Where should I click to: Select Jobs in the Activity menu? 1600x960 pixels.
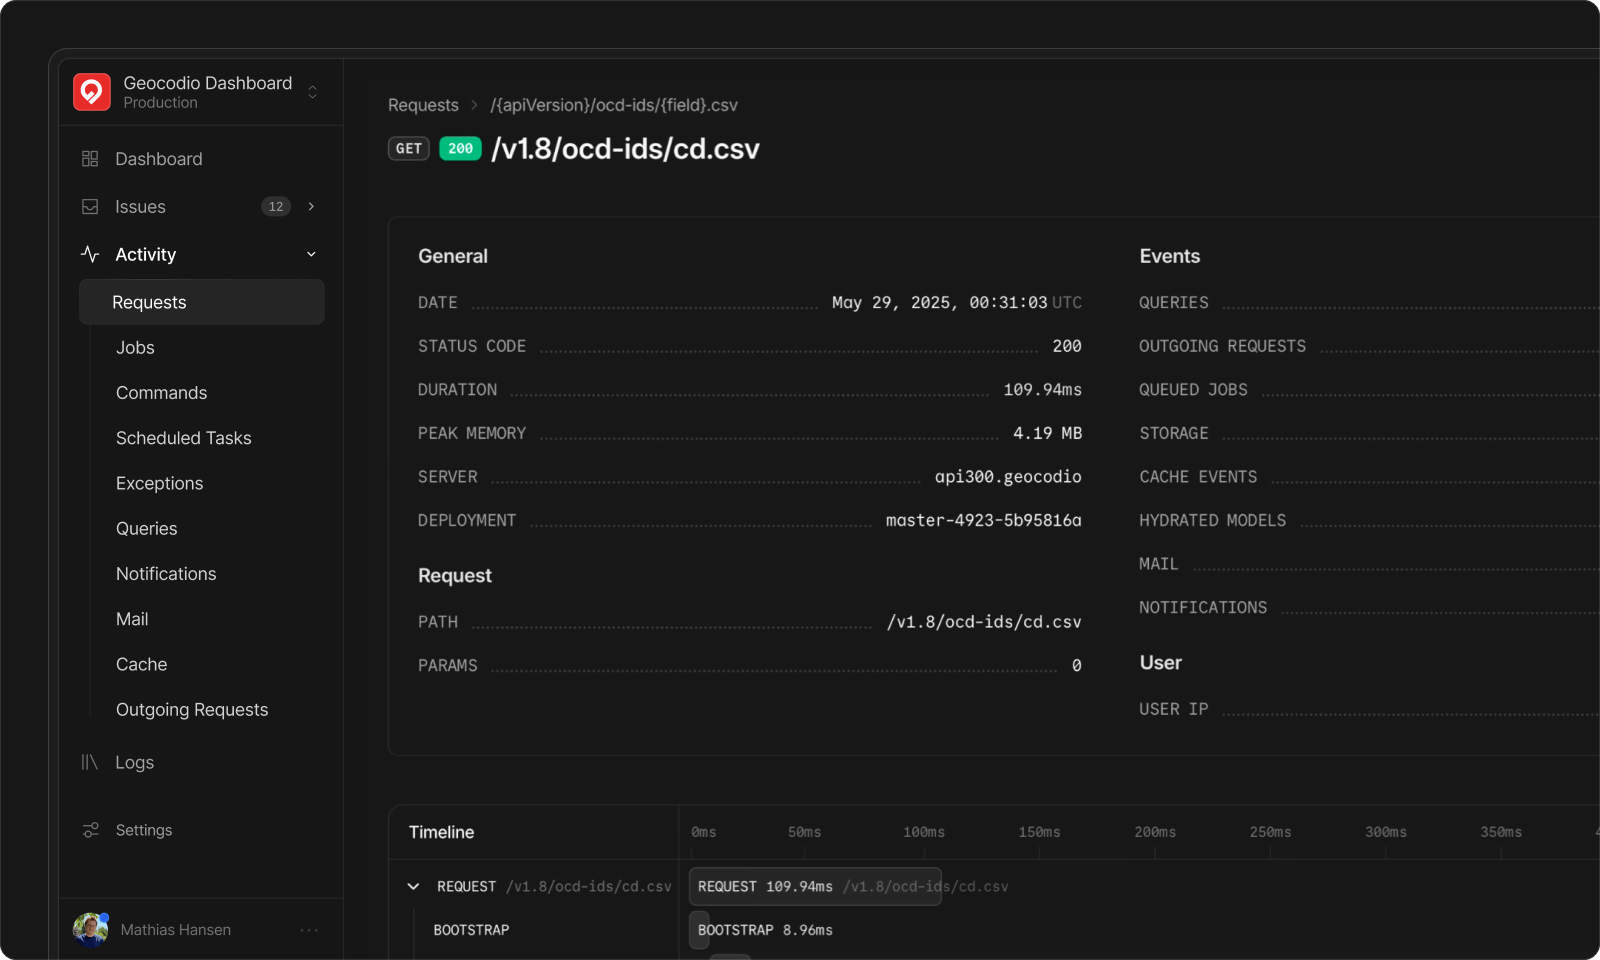coord(135,348)
